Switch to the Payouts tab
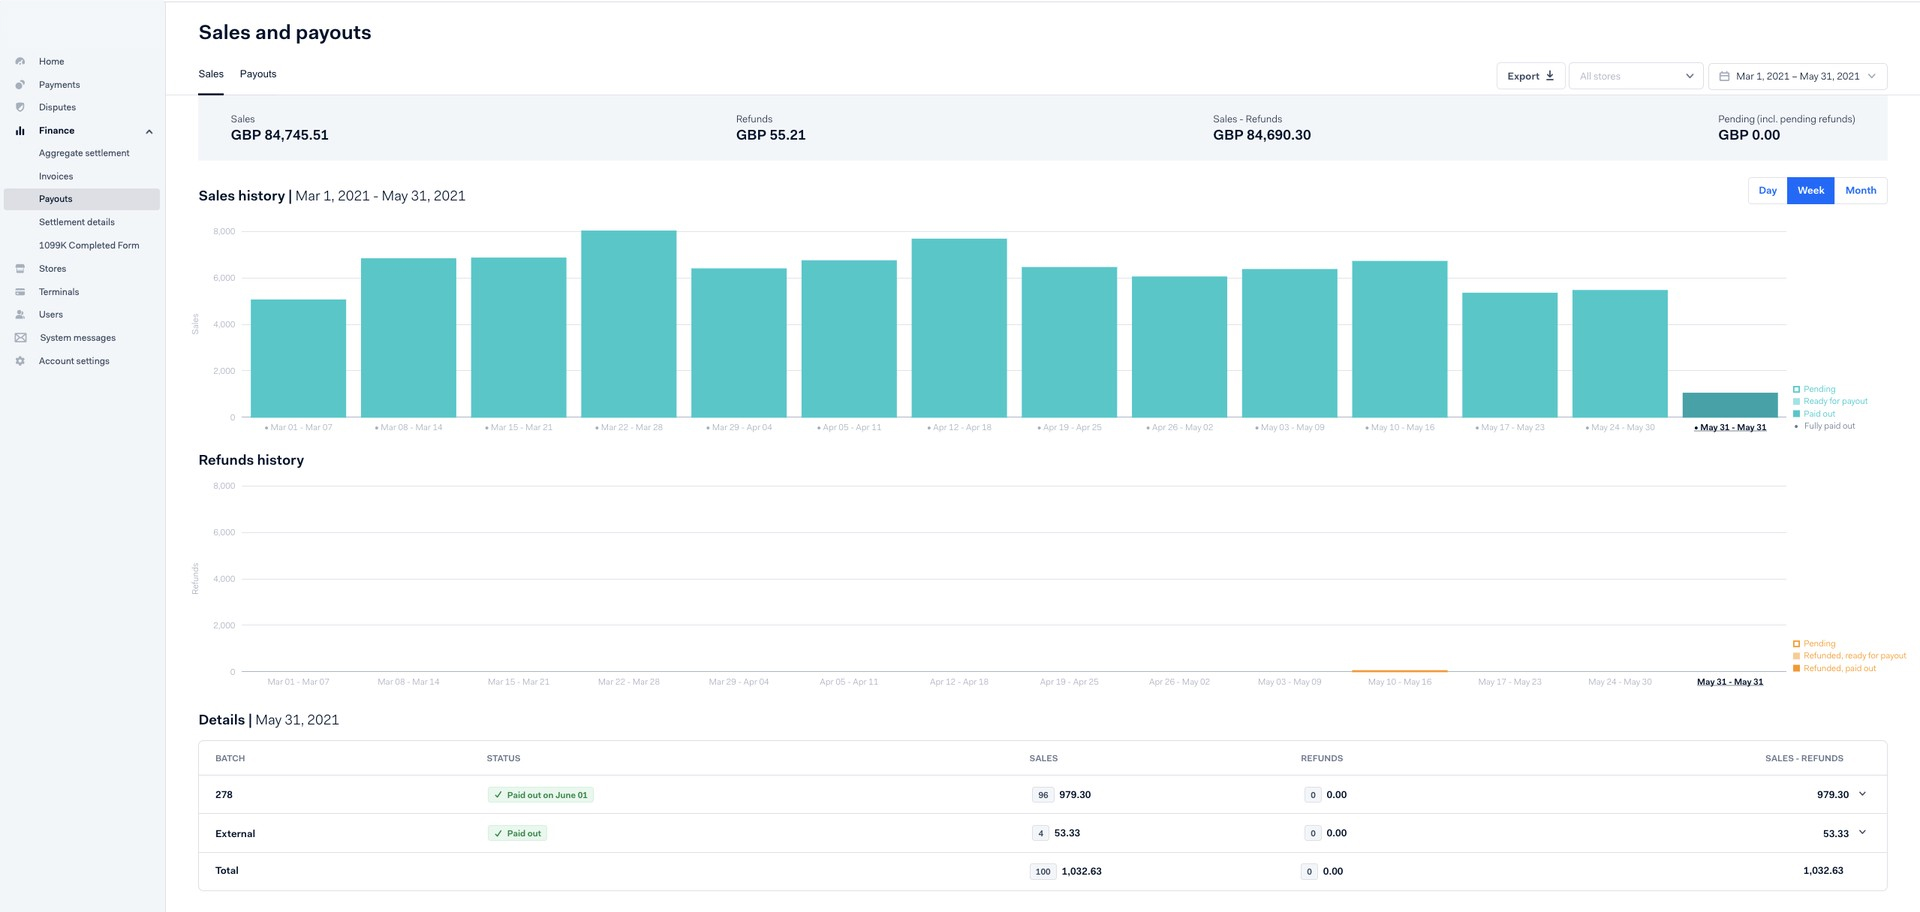1920x912 pixels. [x=258, y=75]
